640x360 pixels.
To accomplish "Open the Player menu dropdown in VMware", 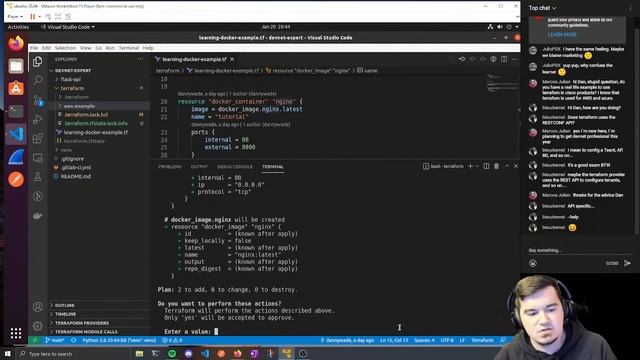I will pyautogui.click(x=15, y=17).
